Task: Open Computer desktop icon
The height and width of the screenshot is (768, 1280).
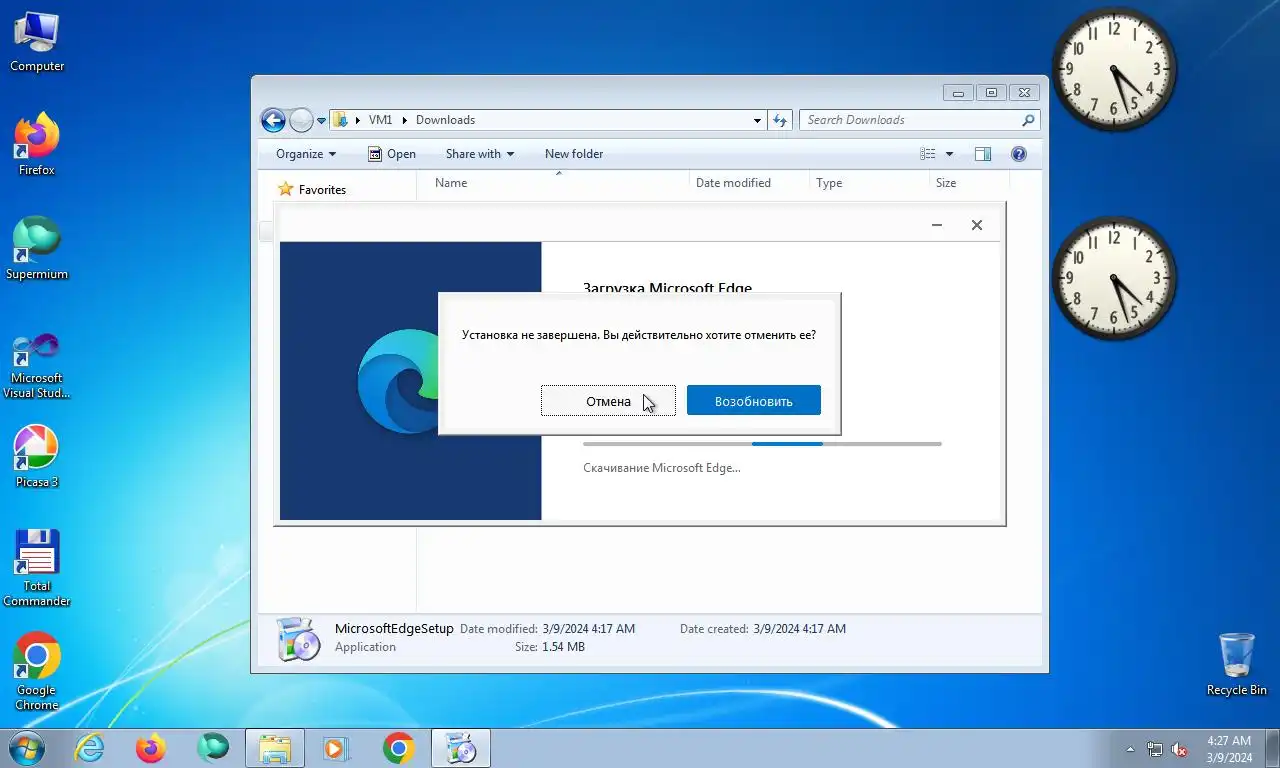Action: 37,42
